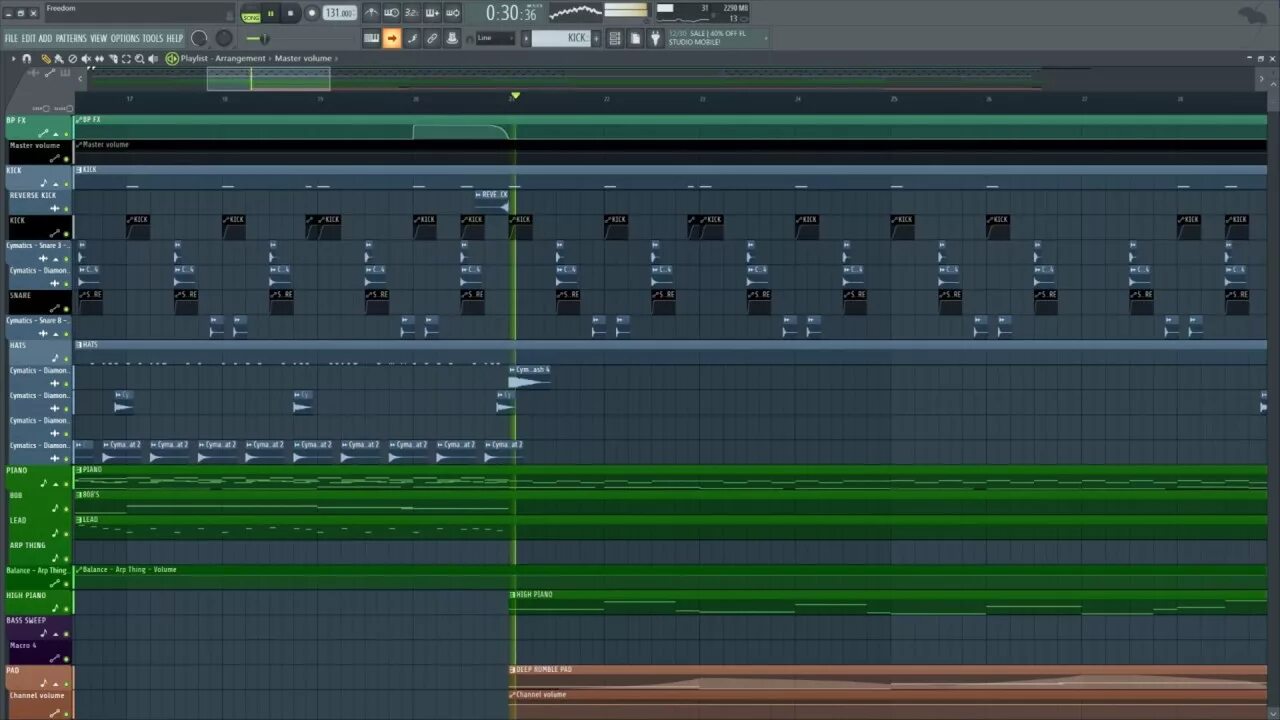Select the Paint tool in the Playlist toolbar
Screen dimensions: 1280x720
(59, 58)
